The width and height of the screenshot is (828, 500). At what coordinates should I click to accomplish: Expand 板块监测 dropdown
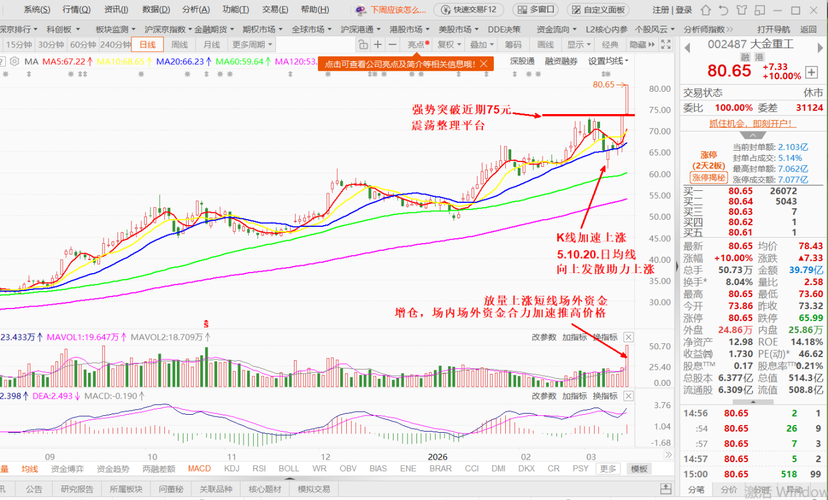coord(115,29)
